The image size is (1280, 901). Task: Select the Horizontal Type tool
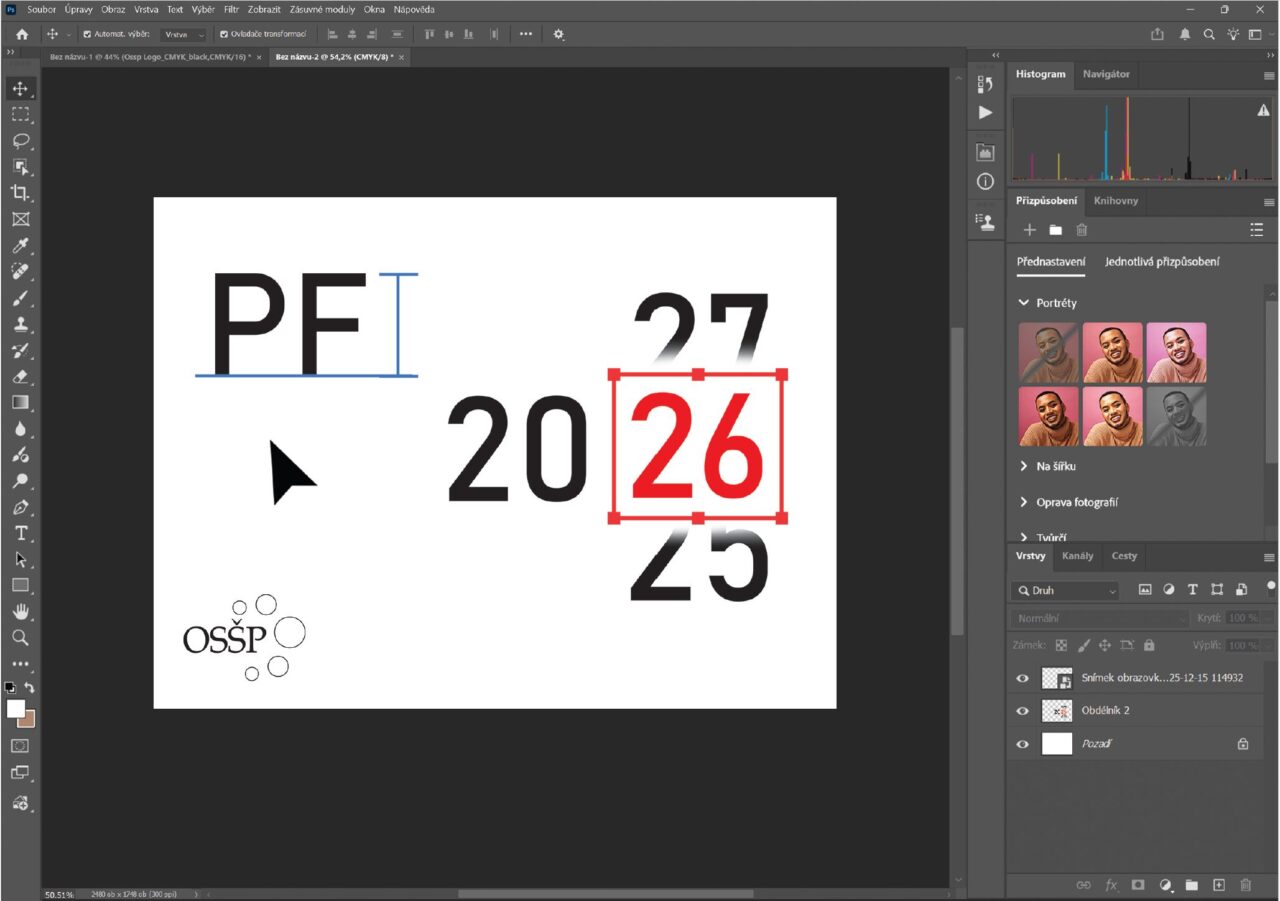click(x=20, y=533)
